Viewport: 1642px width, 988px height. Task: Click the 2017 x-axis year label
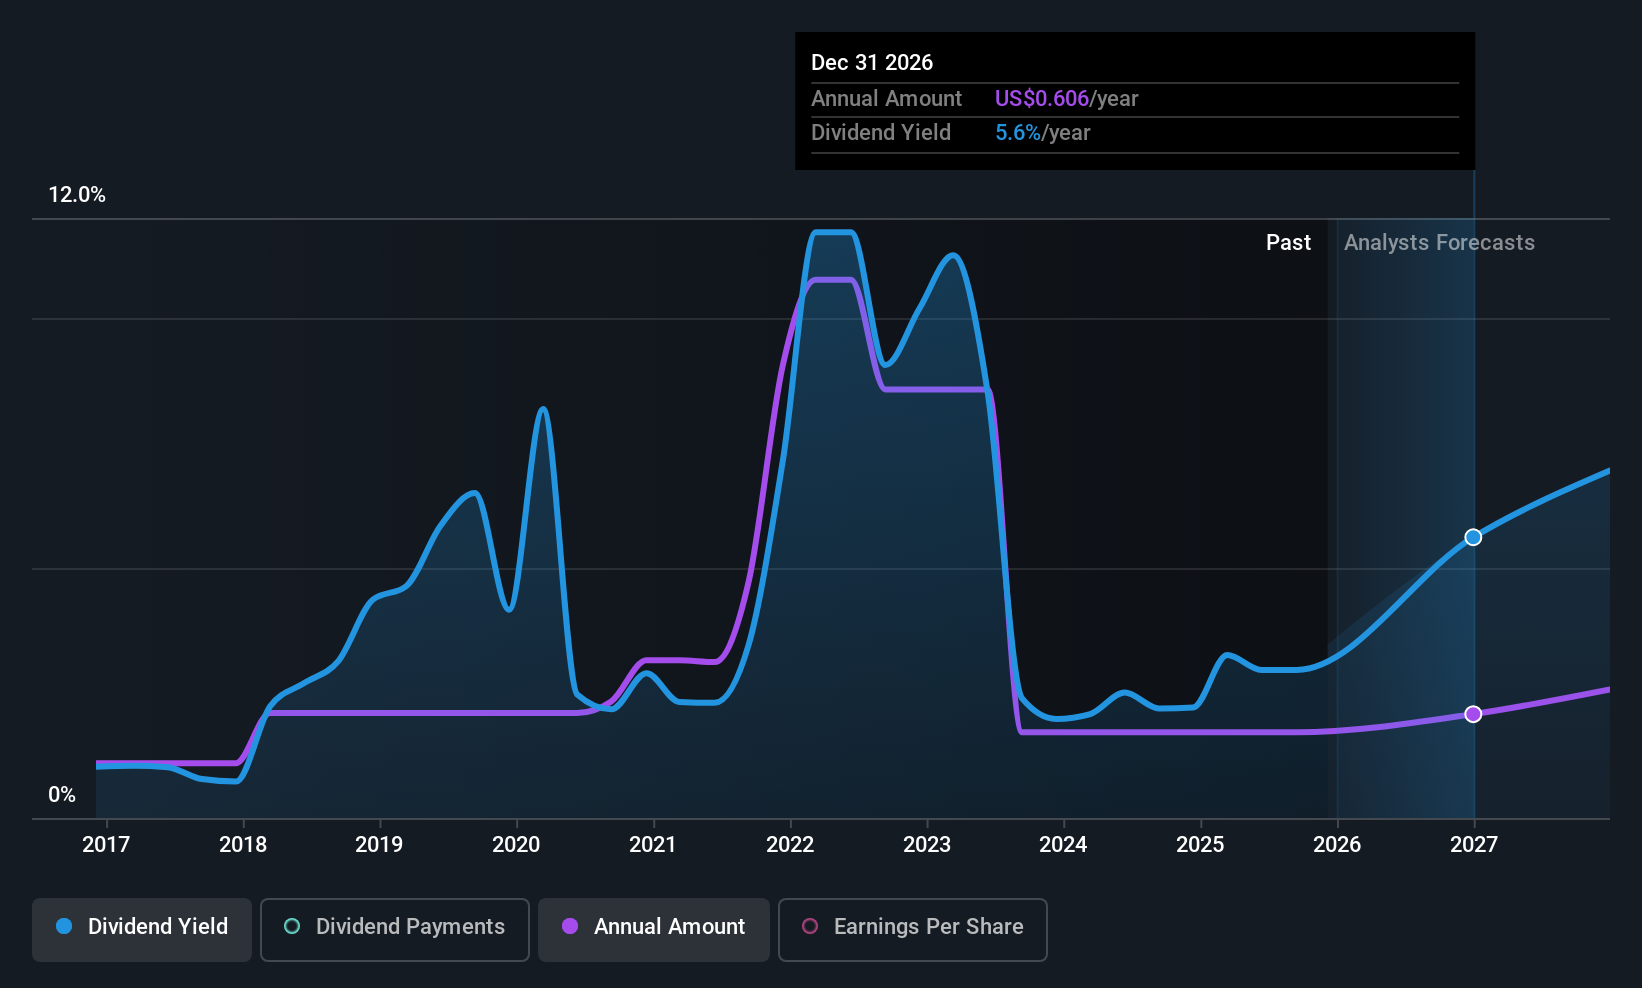click(106, 845)
